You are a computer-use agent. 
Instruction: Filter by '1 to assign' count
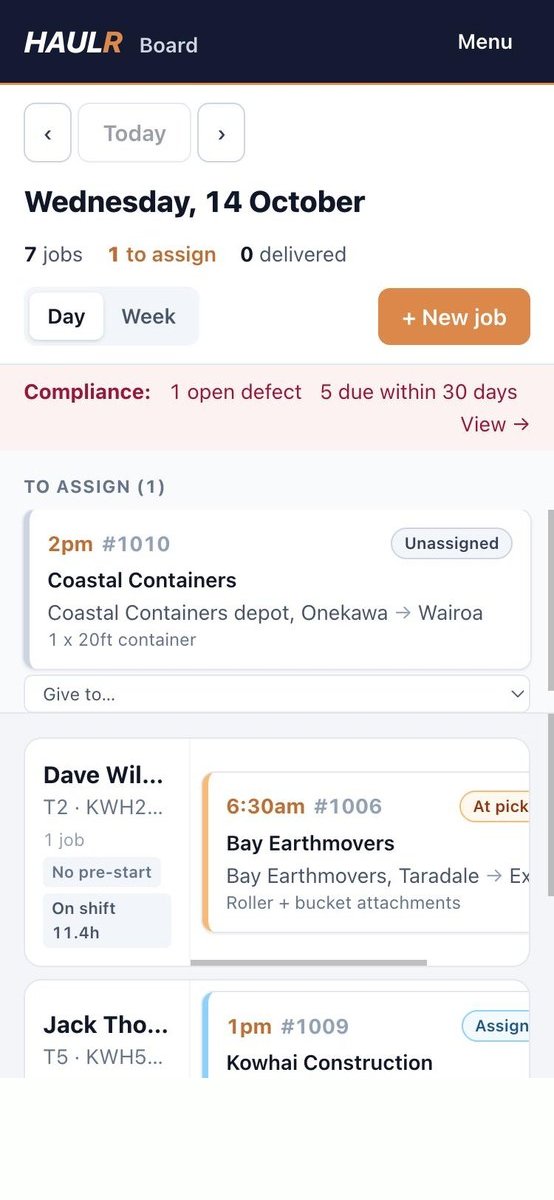(x=162, y=254)
